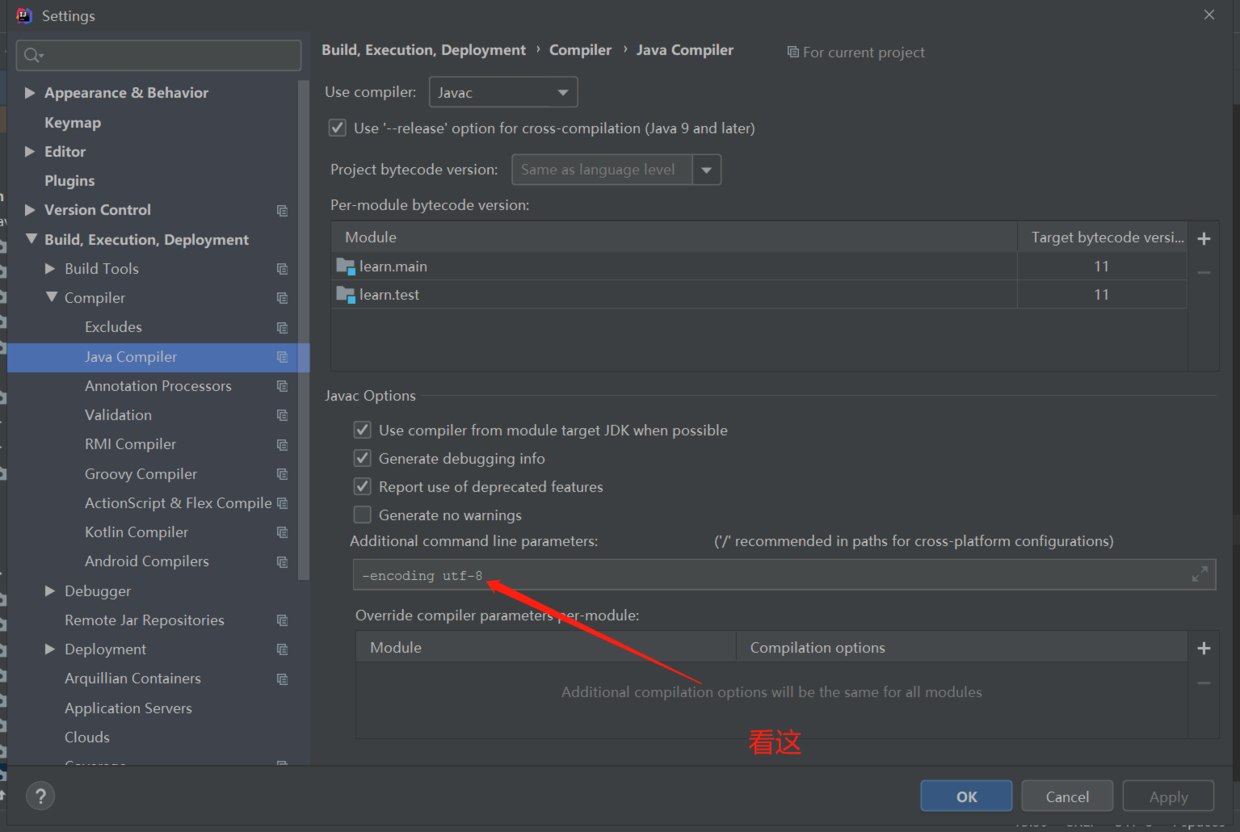Uncheck Generate debugging info
Viewport: 1240px width, 832px height.
pyautogui.click(x=362, y=458)
